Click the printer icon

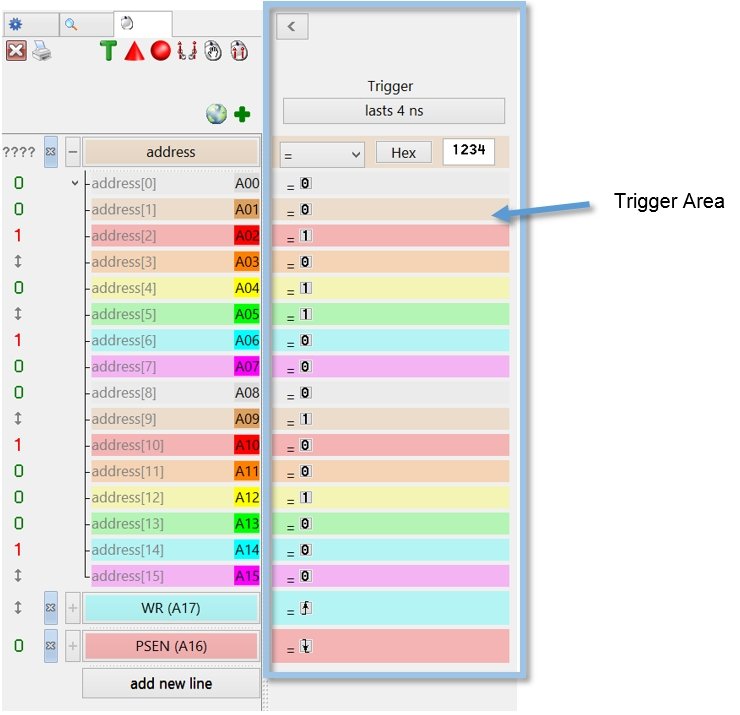[41, 51]
